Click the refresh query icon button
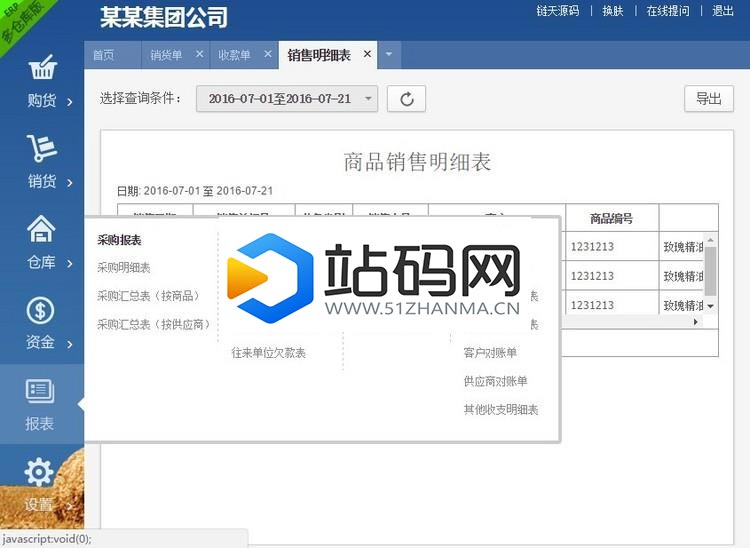Image resolution: width=750 pixels, height=548 pixels. pos(406,99)
